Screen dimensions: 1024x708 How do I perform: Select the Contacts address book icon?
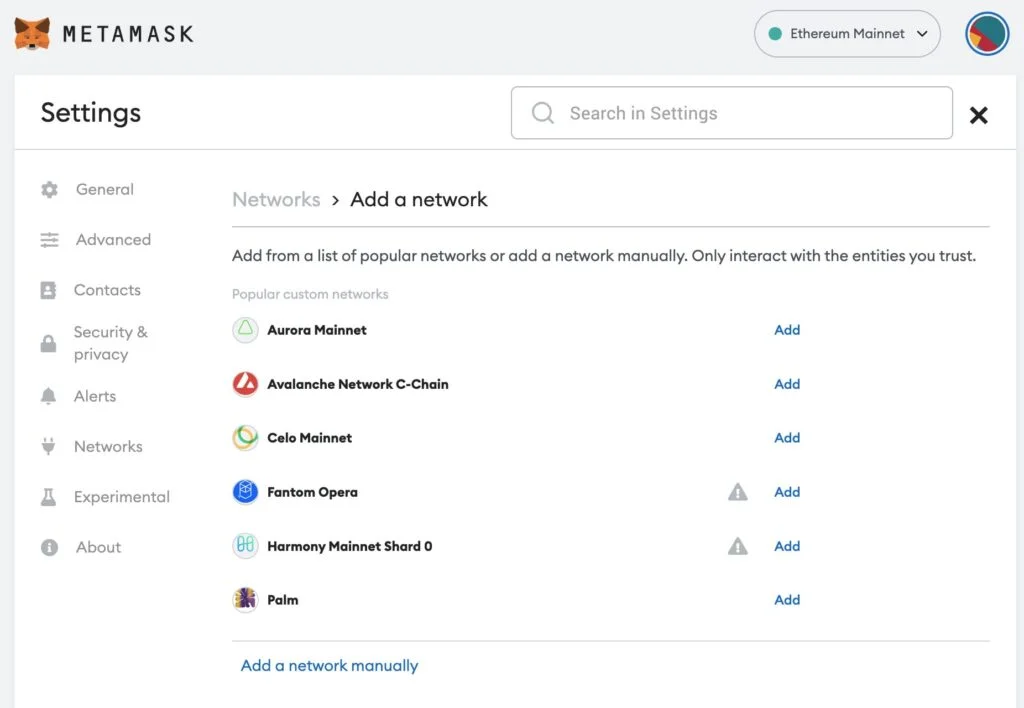[x=48, y=290]
